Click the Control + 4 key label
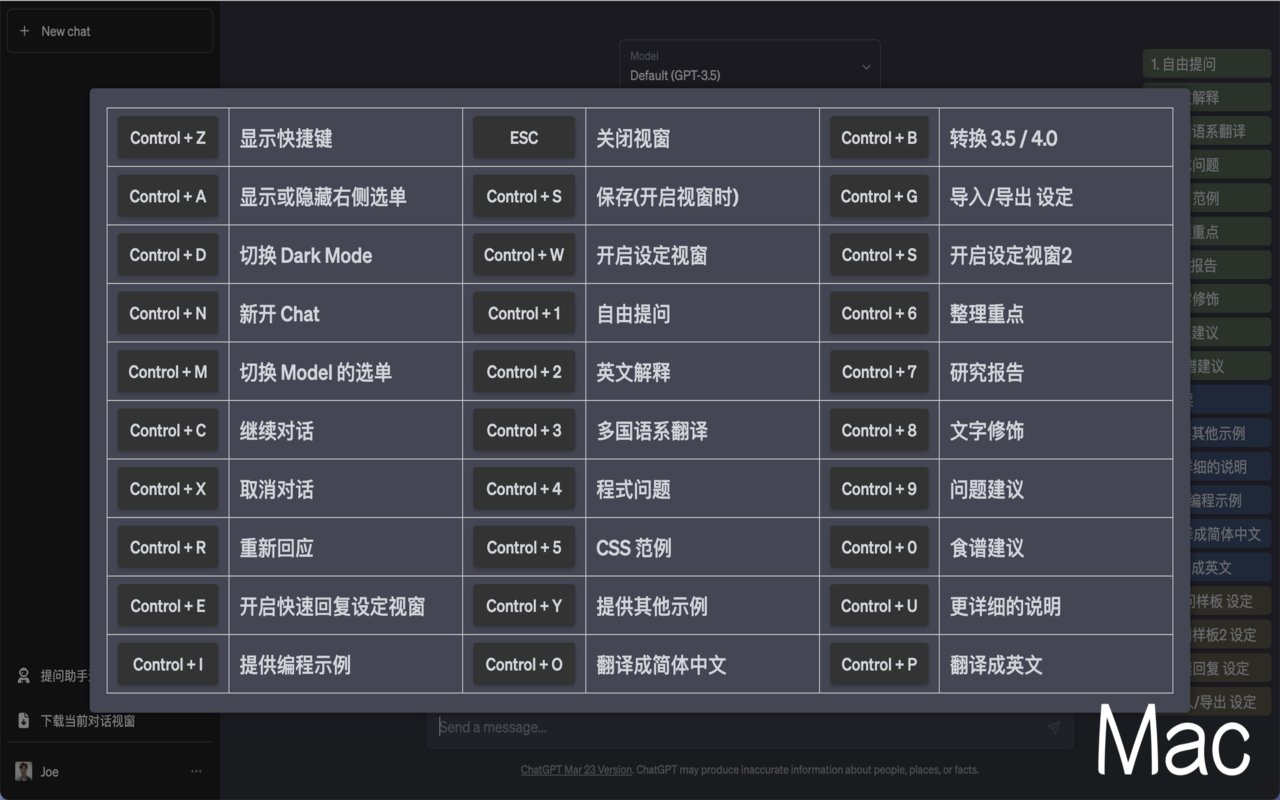Screen dimensions: 1280x800 point(524,489)
